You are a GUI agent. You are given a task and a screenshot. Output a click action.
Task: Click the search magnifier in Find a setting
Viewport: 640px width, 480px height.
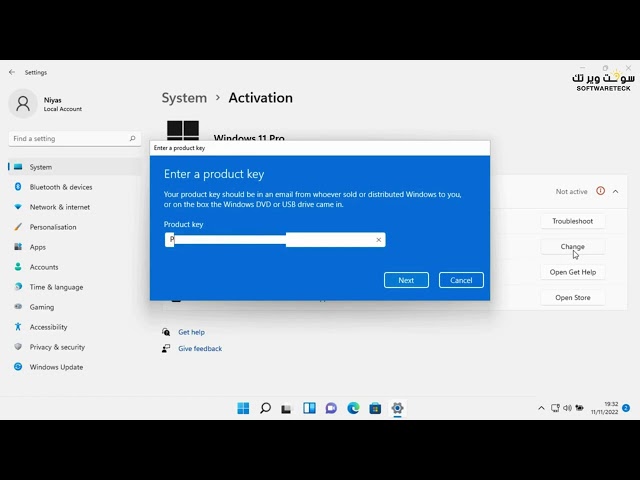pos(132,138)
